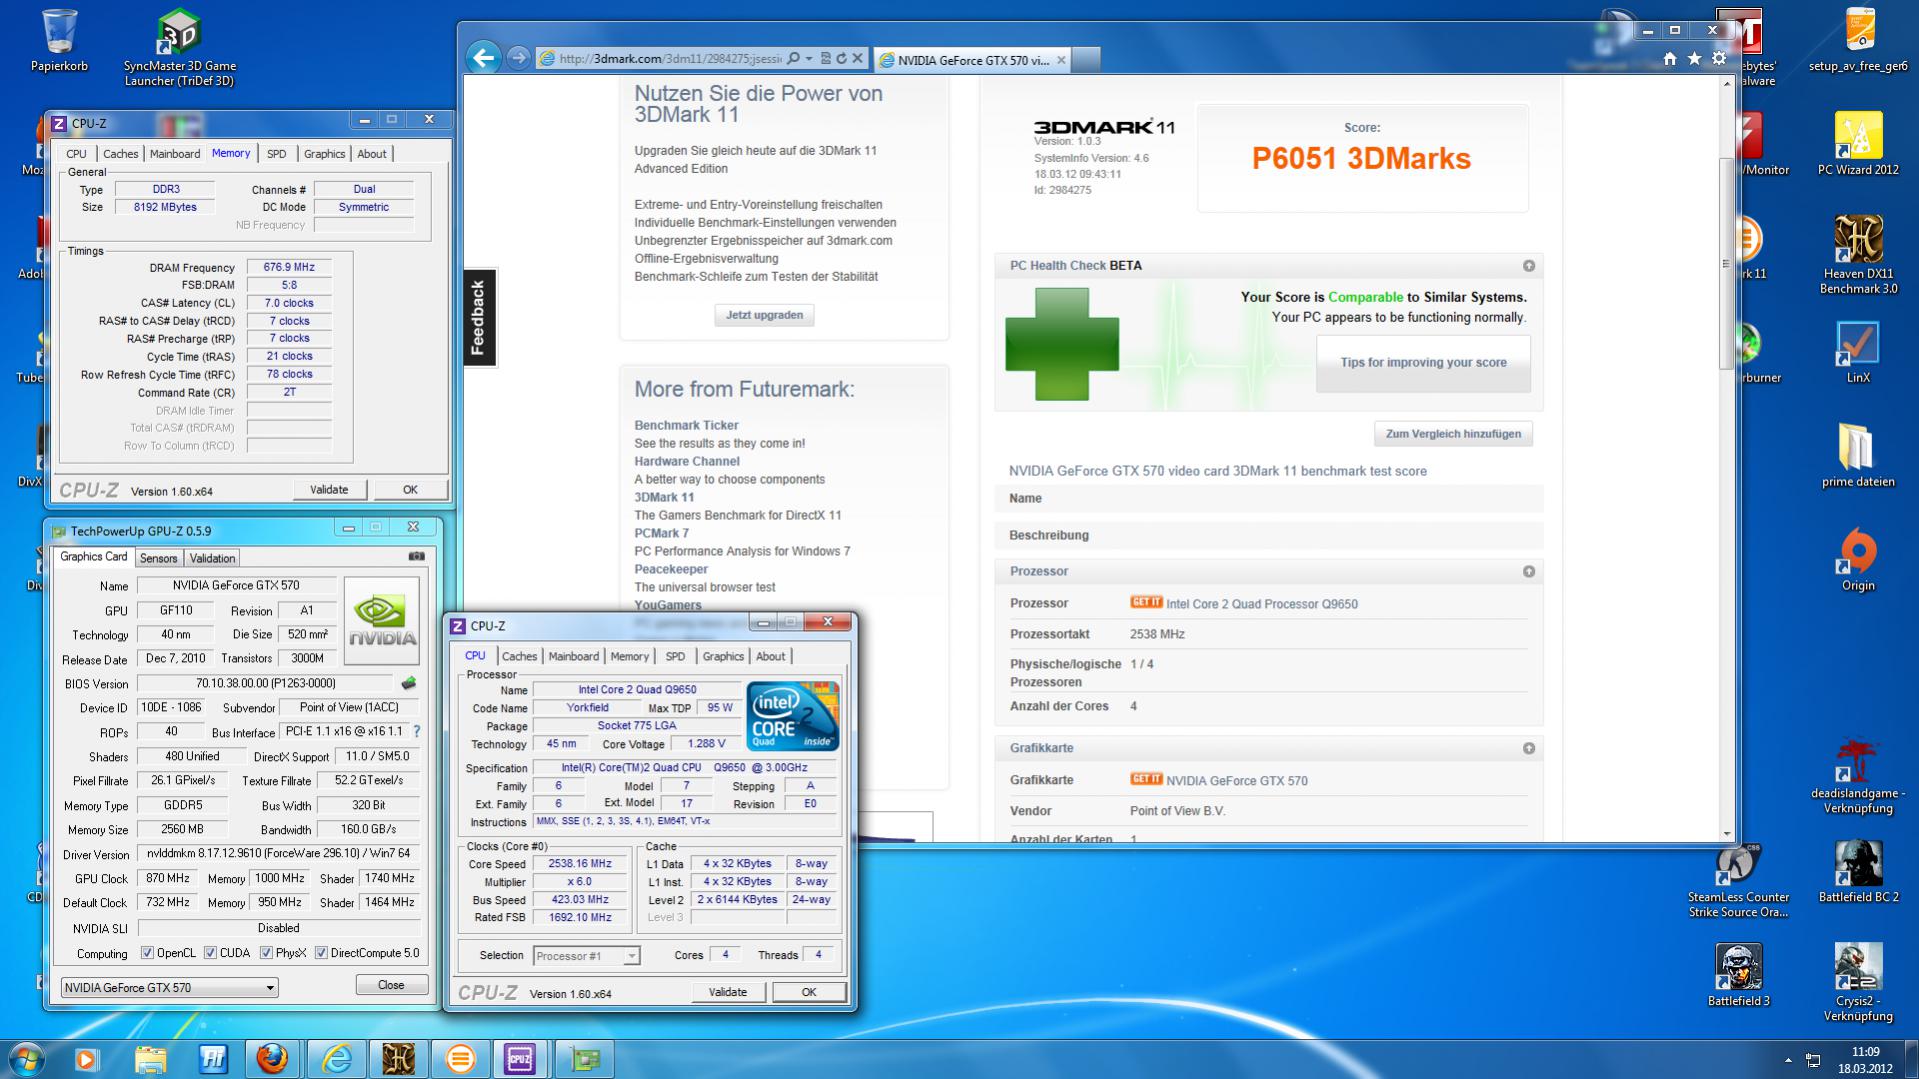The image size is (1919, 1079).
Task: Click browser address bar URL field
Action: (x=670, y=59)
